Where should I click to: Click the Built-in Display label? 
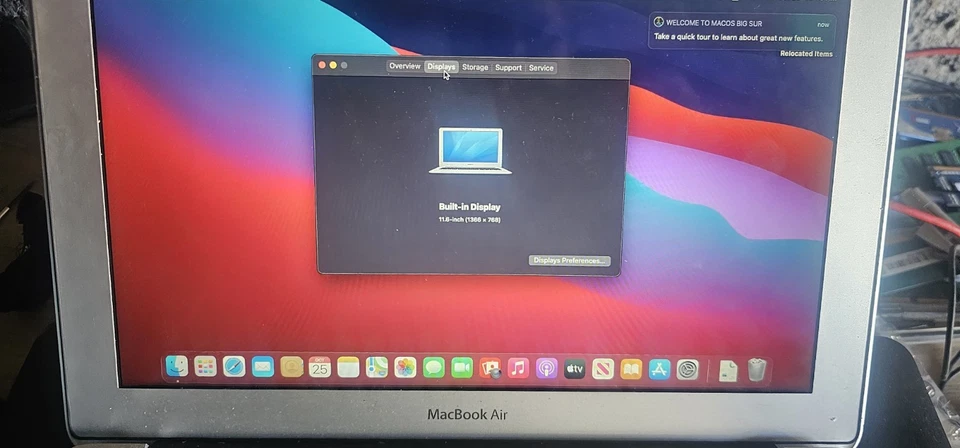pyautogui.click(x=470, y=207)
